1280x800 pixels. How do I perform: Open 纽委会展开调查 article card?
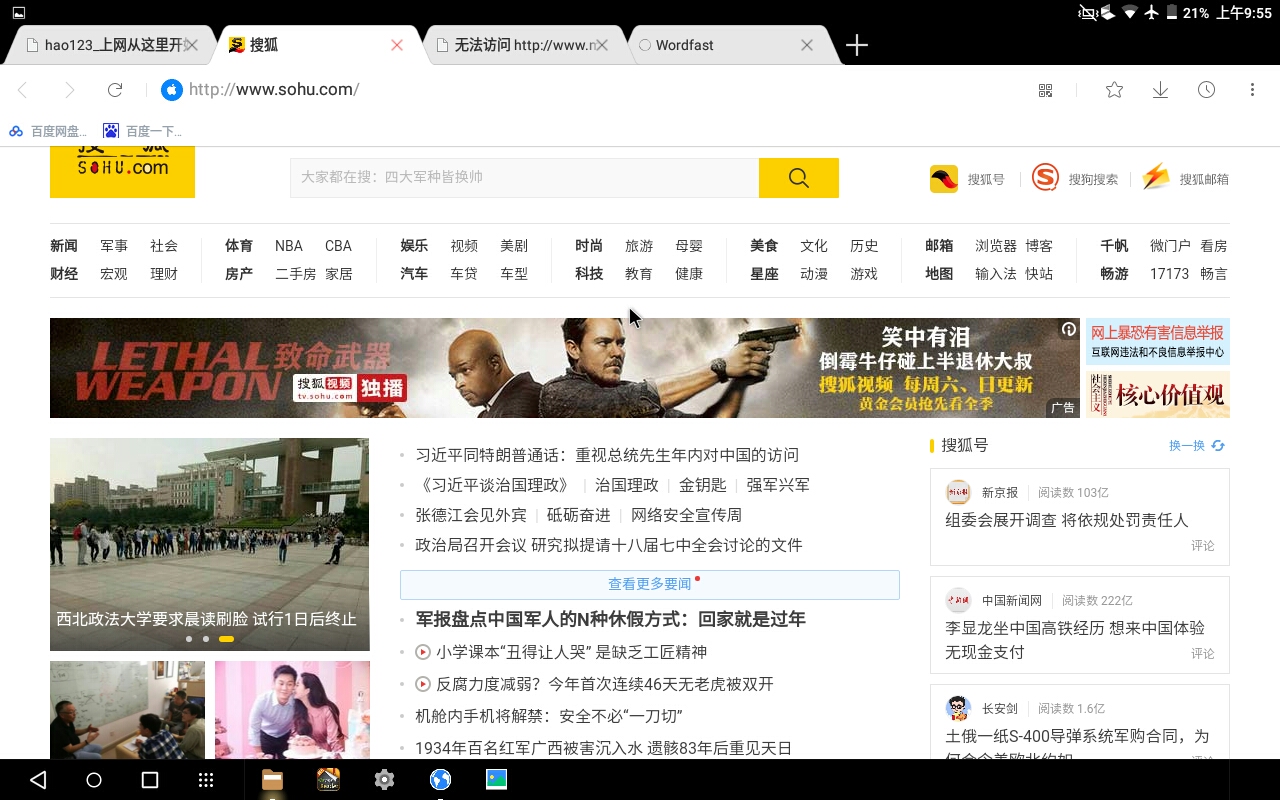(x=1067, y=520)
